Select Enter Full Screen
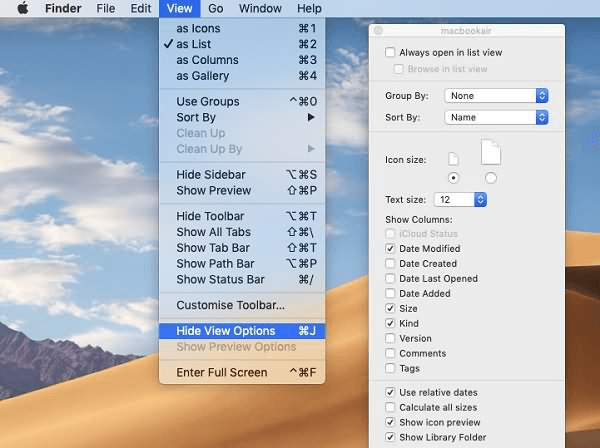 (x=242, y=372)
